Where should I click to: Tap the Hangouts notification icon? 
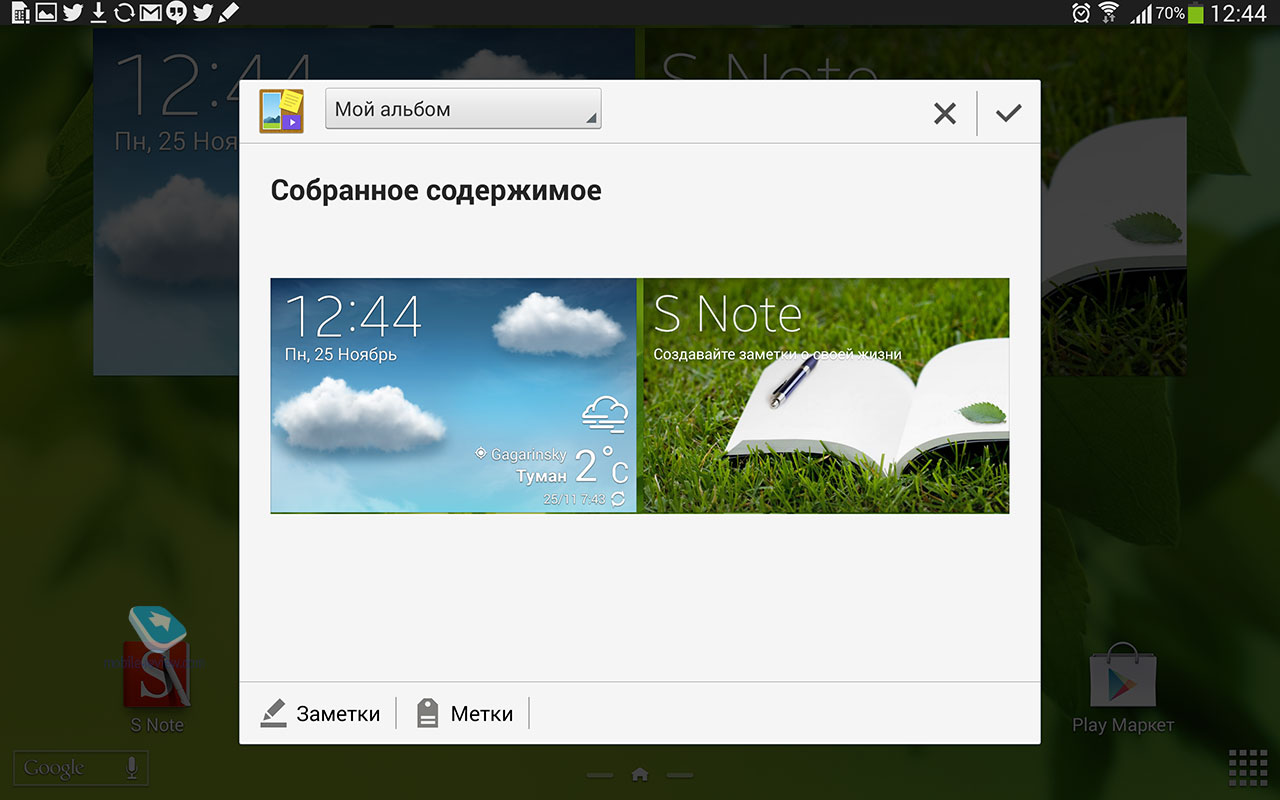[176, 13]
